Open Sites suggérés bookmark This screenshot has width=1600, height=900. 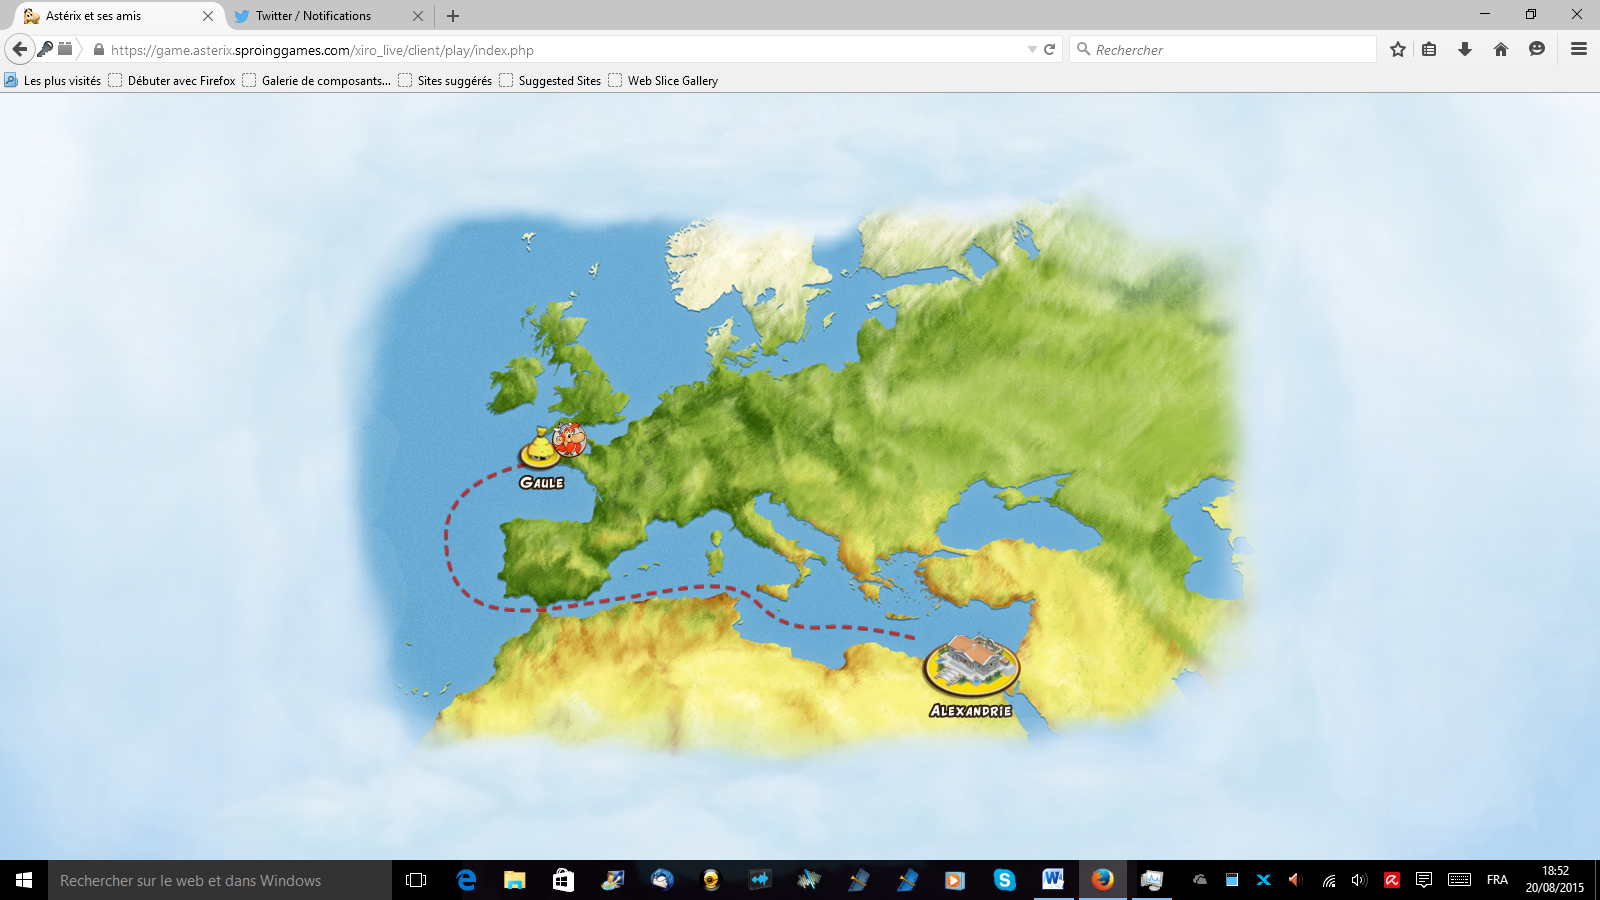(x=445, y=81)
